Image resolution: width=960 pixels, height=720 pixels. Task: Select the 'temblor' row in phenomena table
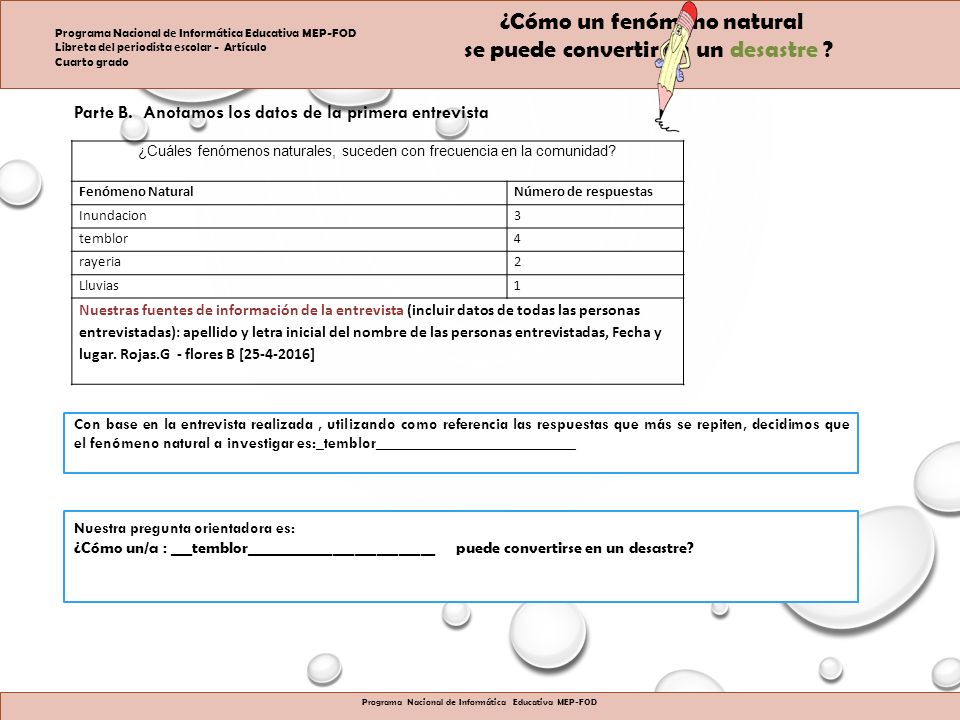pos(377,239)
